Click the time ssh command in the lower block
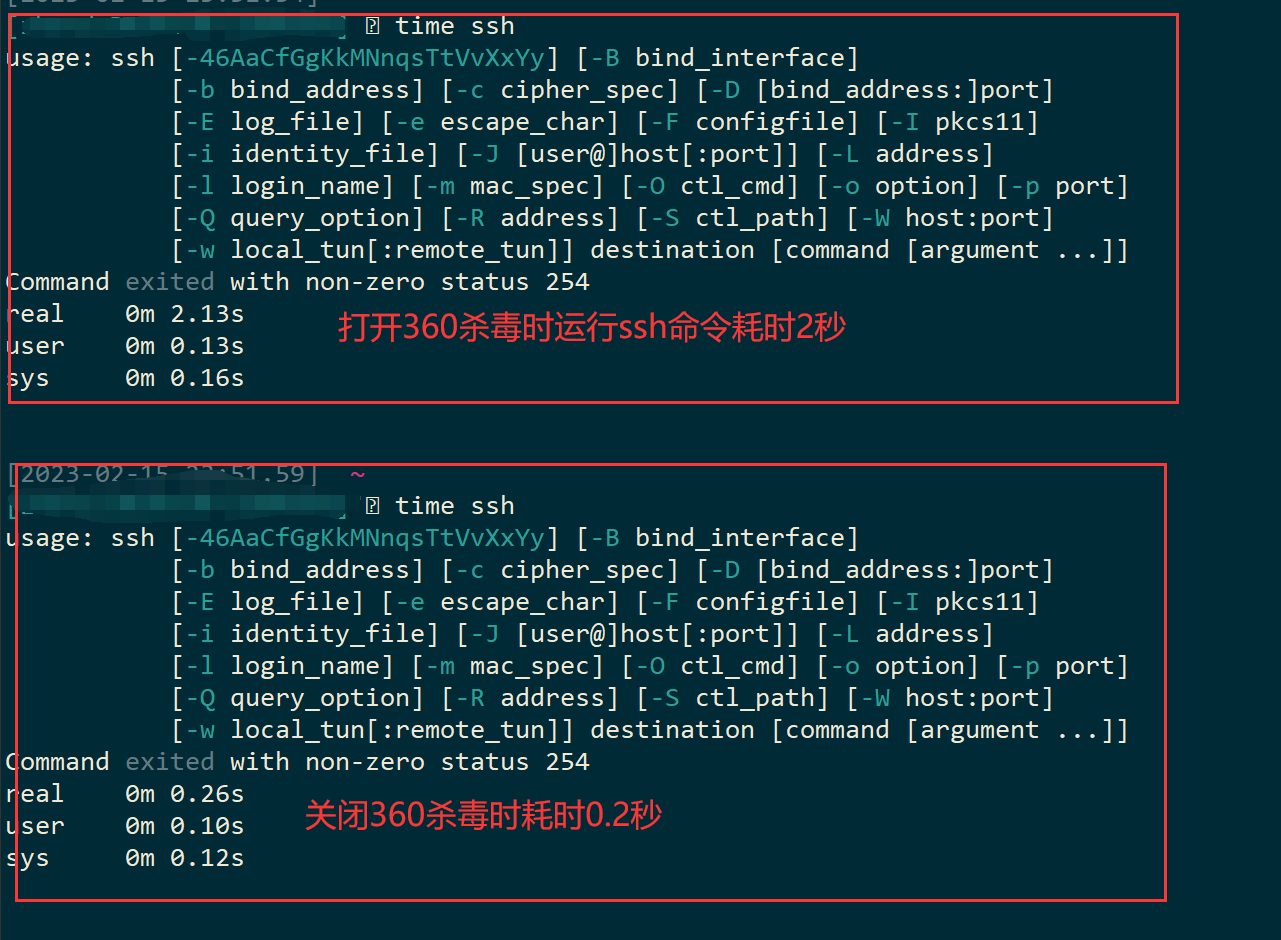Image resolution: width=1281 pixels, height=940 pixels. point(455,506)
